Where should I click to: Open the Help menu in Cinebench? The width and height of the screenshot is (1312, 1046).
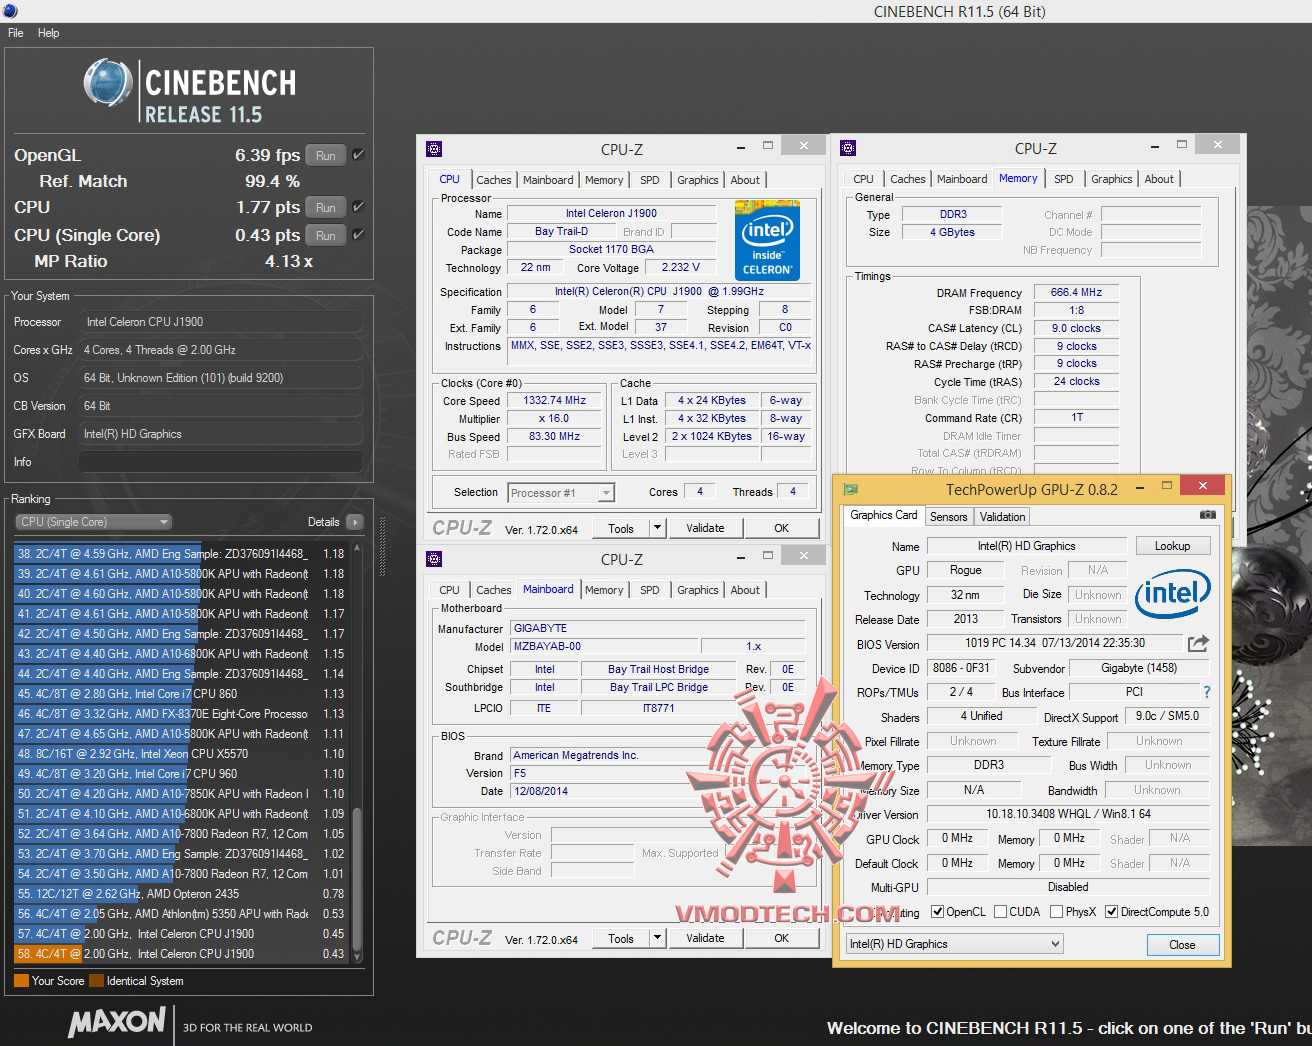[x=49, y=33]
